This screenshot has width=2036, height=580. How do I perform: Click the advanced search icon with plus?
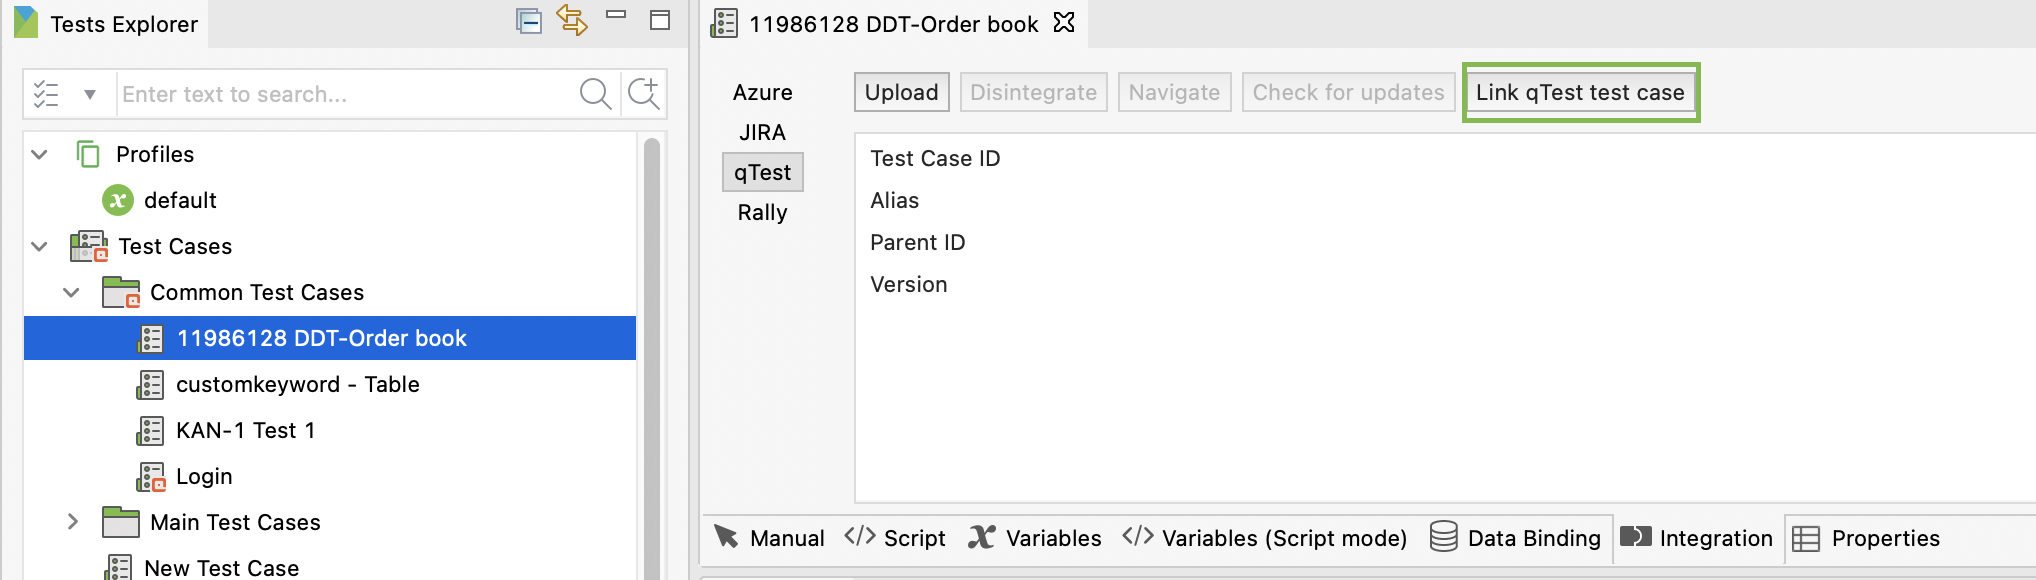tap(643, 94)
